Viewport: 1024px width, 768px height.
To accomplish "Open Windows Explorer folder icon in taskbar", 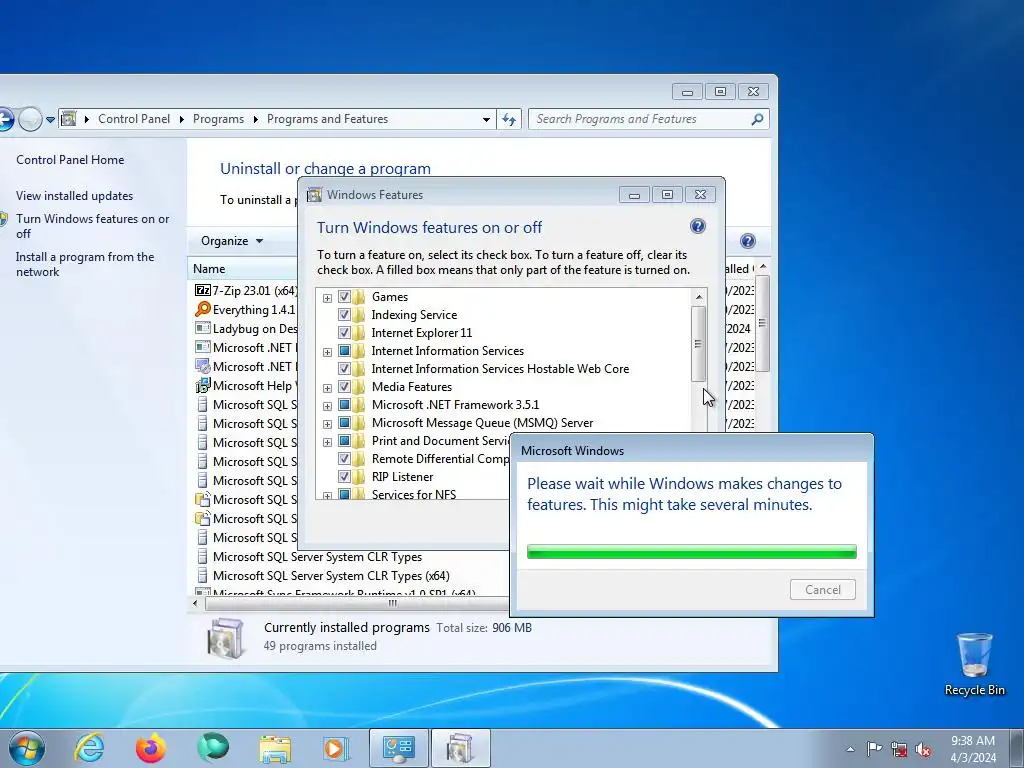I will [275, 748].
